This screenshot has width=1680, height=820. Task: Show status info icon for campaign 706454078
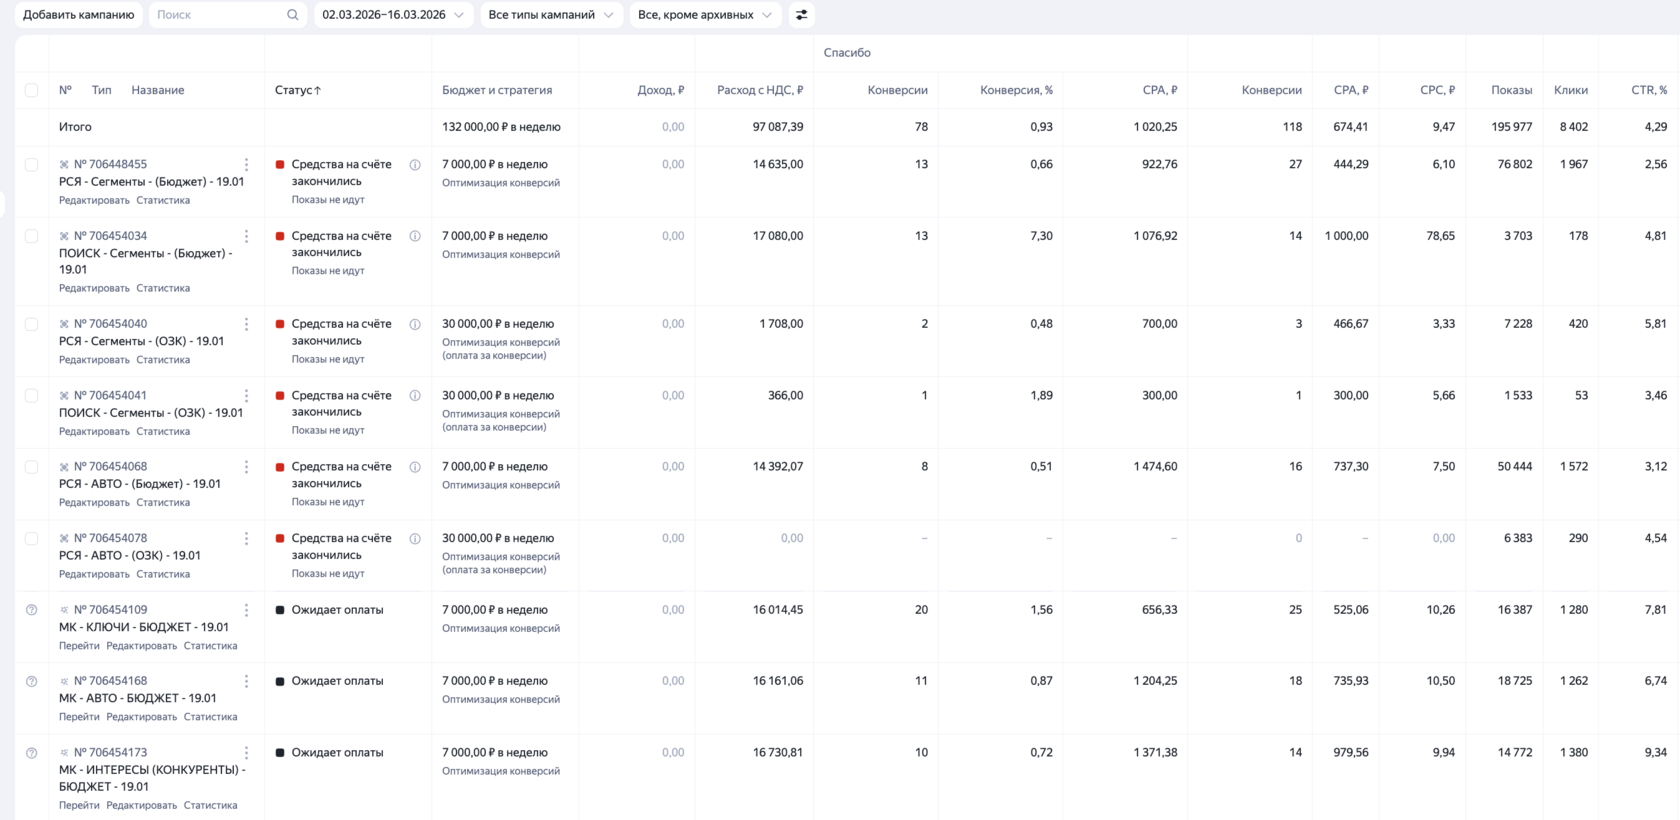[x=415, y=538]
